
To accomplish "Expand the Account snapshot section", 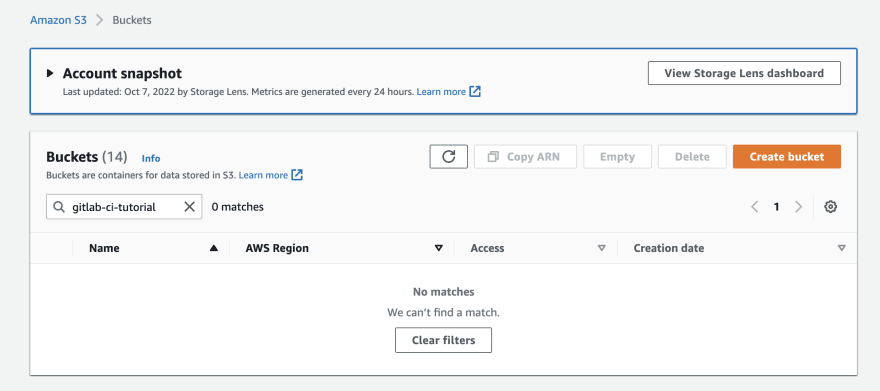I will 50,73.
